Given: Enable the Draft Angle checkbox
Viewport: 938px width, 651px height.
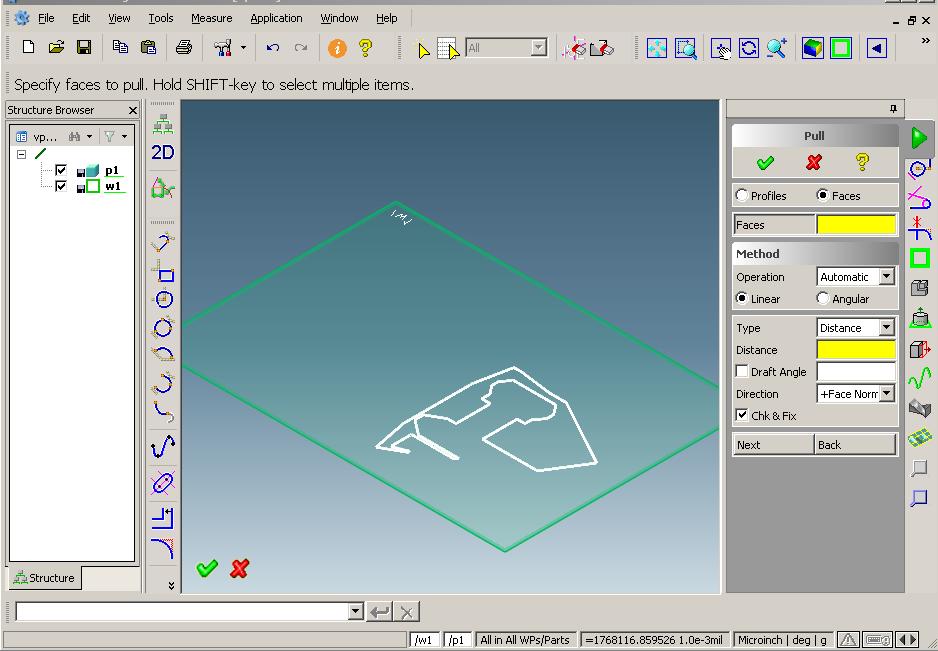Looking at the screenshot, I should click(x=742, y=371).
